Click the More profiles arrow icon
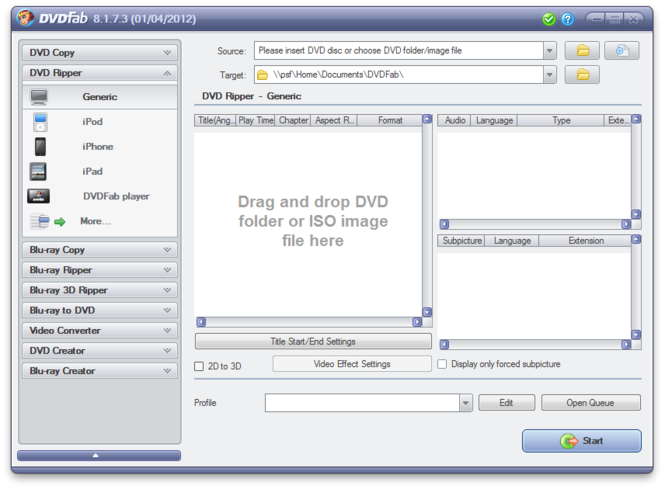This screenshot has height=489, width=665. point(60,222)
